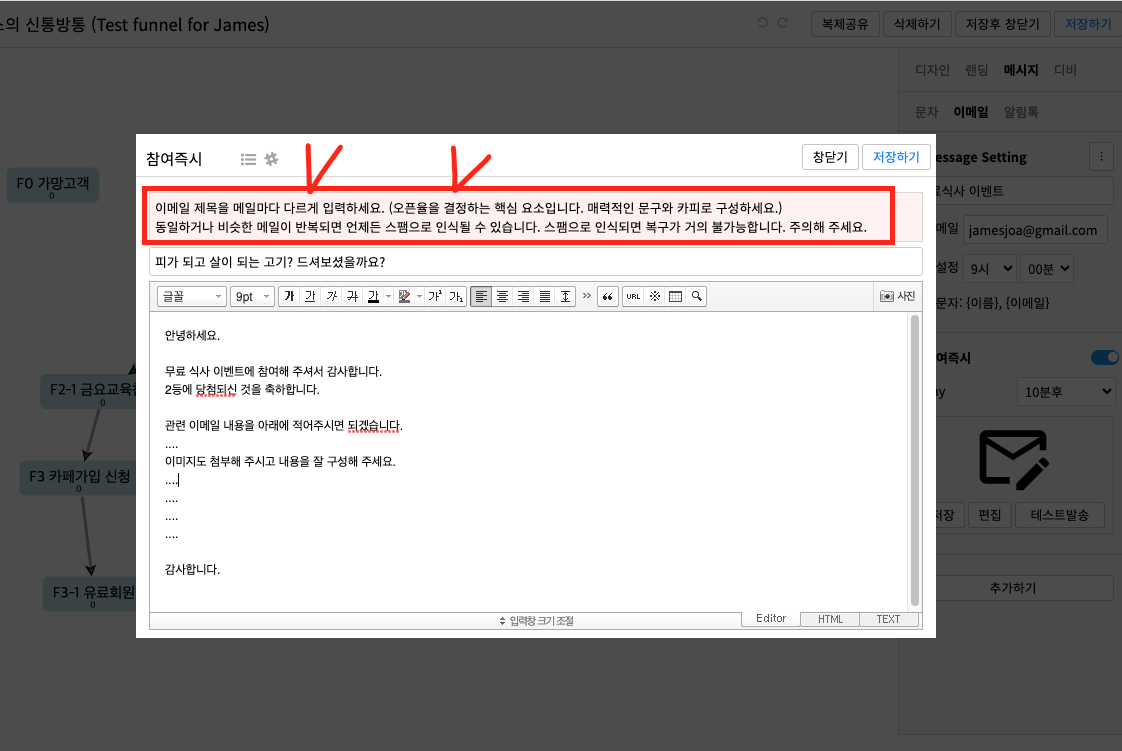
Task: Open the 글꼴 font dropdown
Action: (192, 296)
